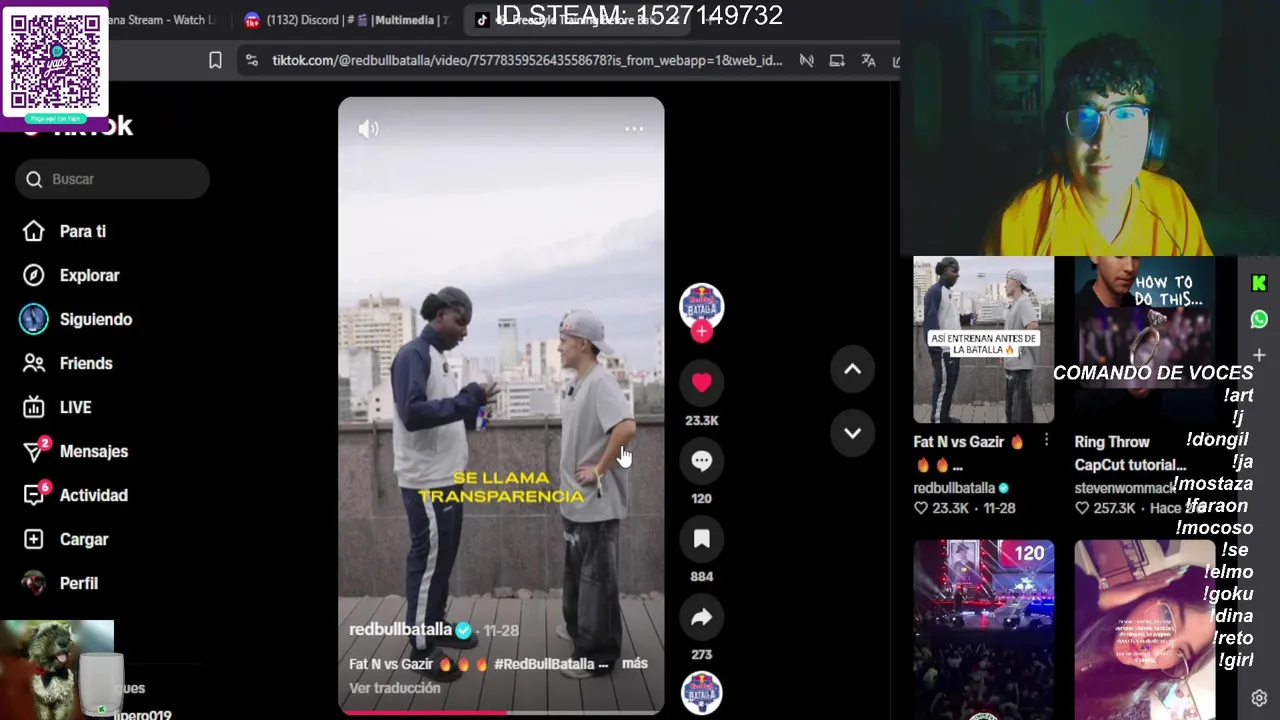Open the Siguiendo feed

point(95,319)
